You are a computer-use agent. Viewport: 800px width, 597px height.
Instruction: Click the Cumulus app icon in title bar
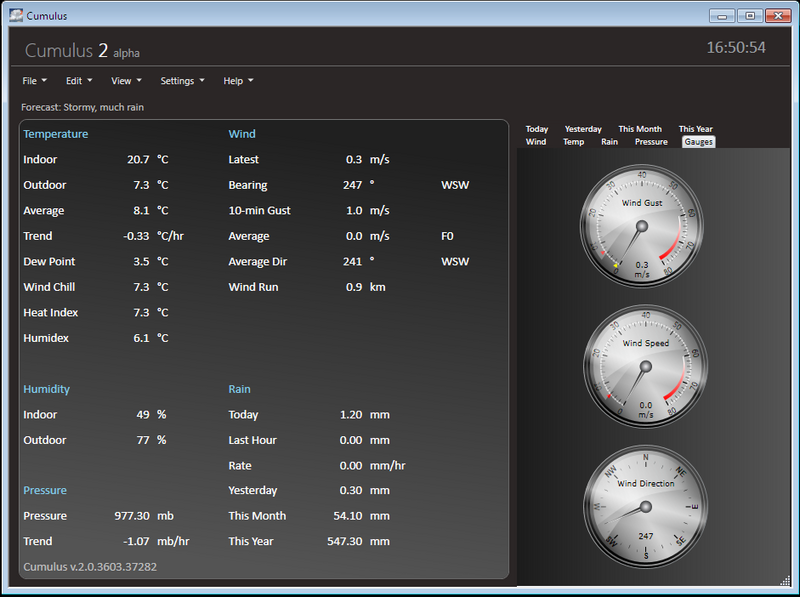15,16
